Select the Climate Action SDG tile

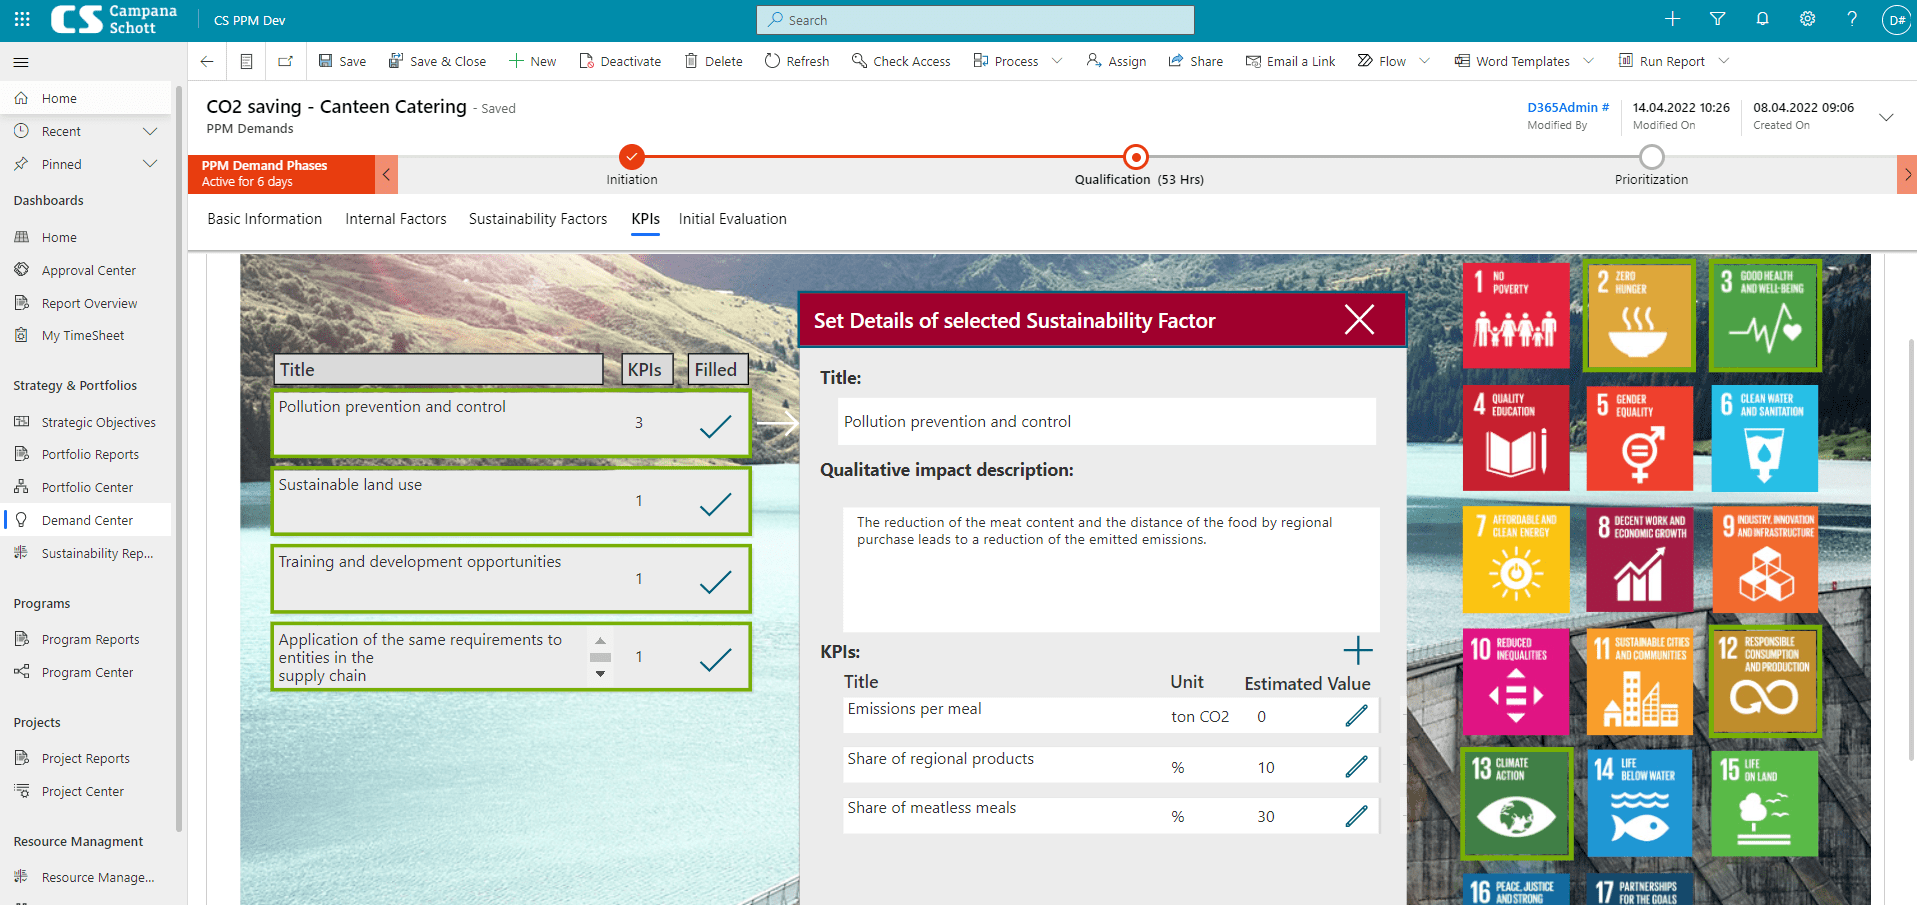(1516, 803)
